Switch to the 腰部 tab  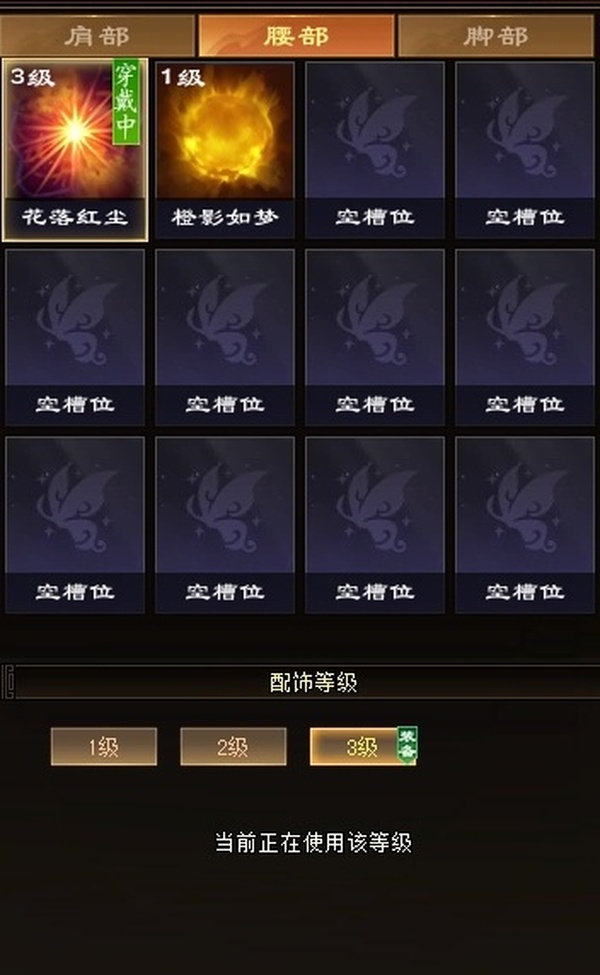297,35
